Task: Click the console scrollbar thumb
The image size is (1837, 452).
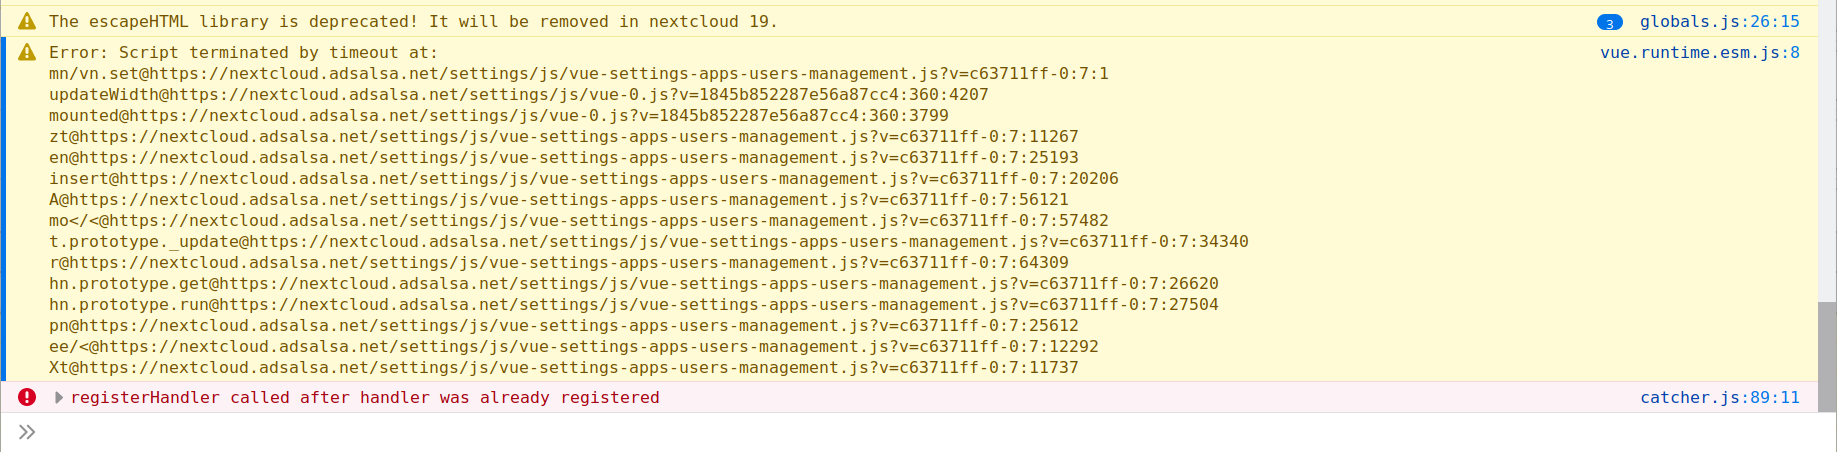Action: point(1827,357)
